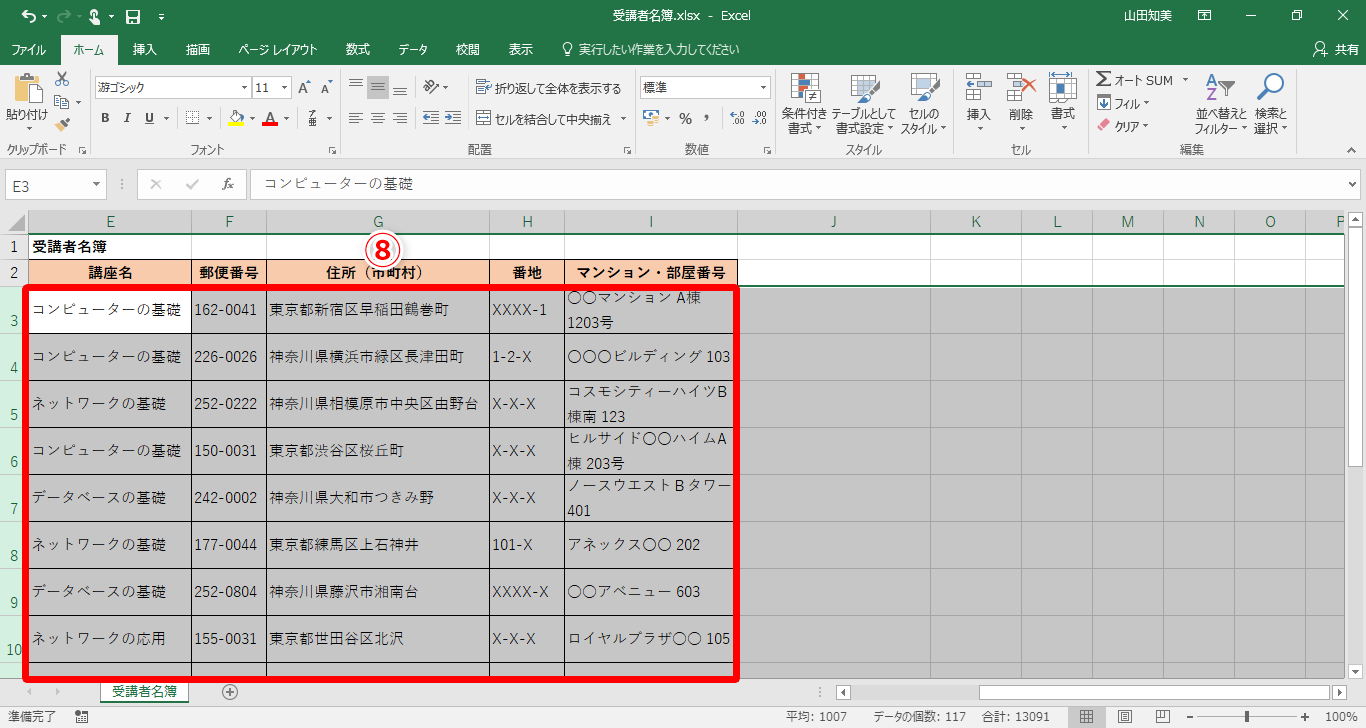Toggle bottom vertical alignment
The width and height of the screenshot is (1366, 728).
click(400, 87)
